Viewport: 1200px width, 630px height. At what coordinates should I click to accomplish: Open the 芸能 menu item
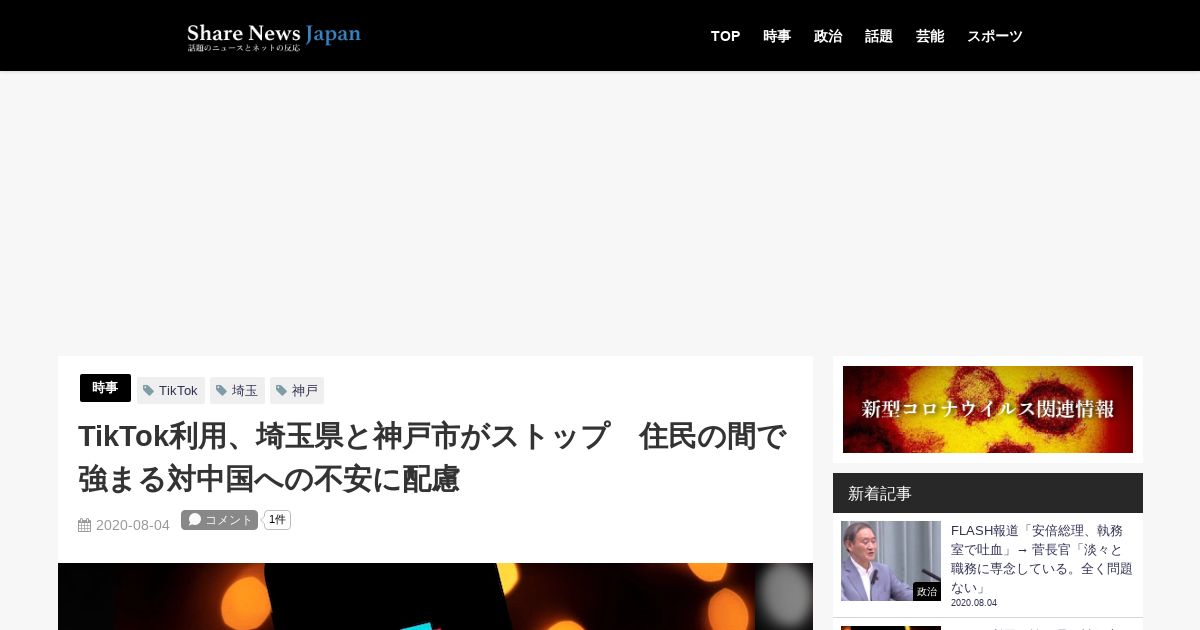pos(930,36)
